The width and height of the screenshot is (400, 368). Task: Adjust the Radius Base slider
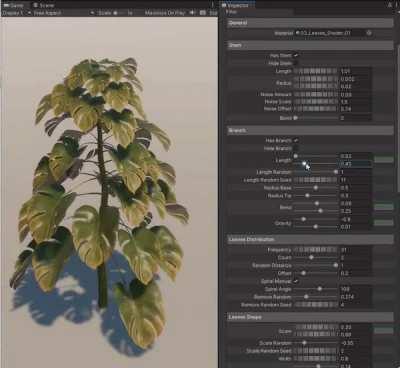[x=316, y=188]
